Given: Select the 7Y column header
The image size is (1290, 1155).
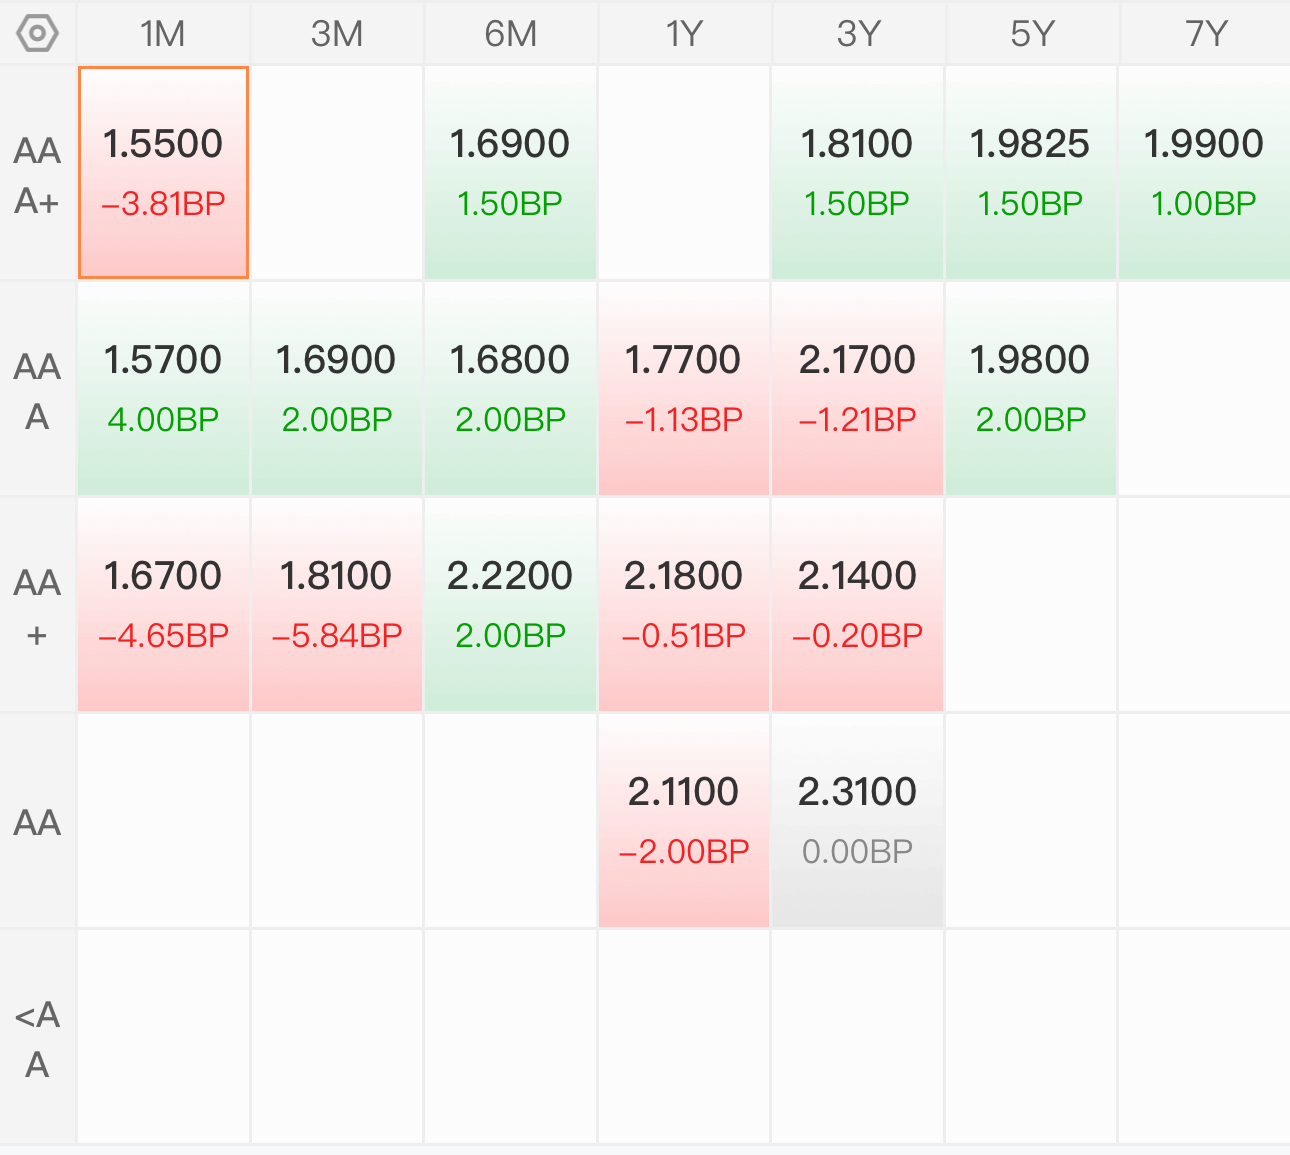Looking at the screenshot, I should (1205, 34).
